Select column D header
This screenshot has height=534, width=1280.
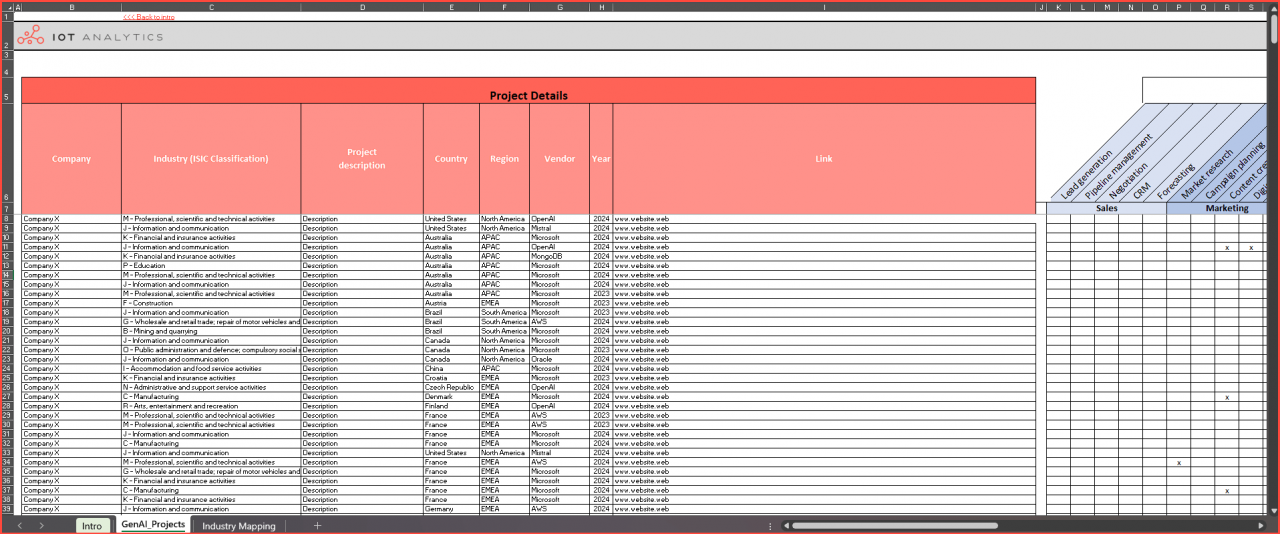pos(361,7)
